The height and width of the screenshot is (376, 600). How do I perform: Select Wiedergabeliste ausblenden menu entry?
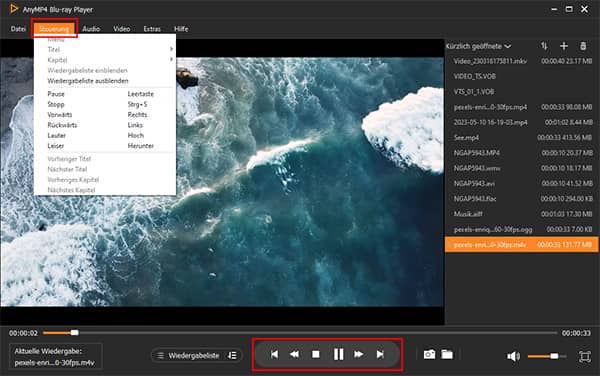pyautogui.click(x=105, y=81)
